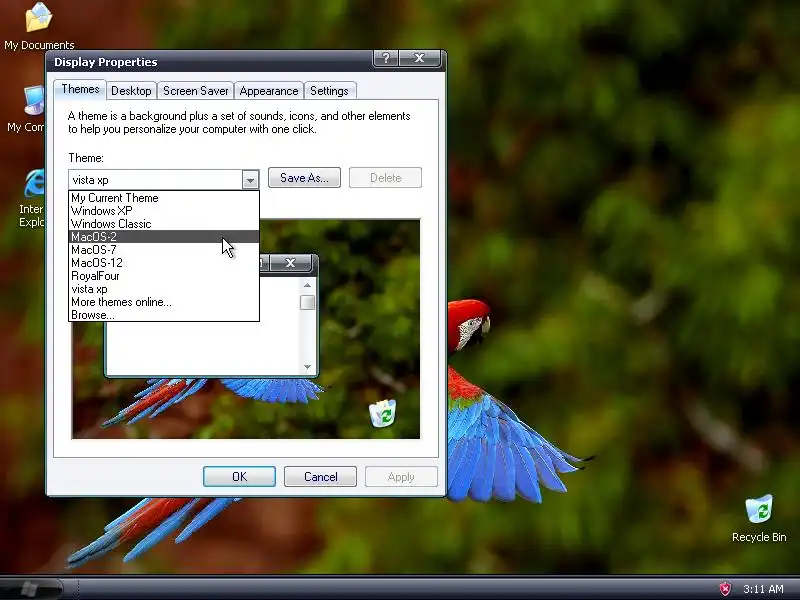Click the sample window close X in preview
The width and height of the screenshot is (800, 600).
pos(290,263)
